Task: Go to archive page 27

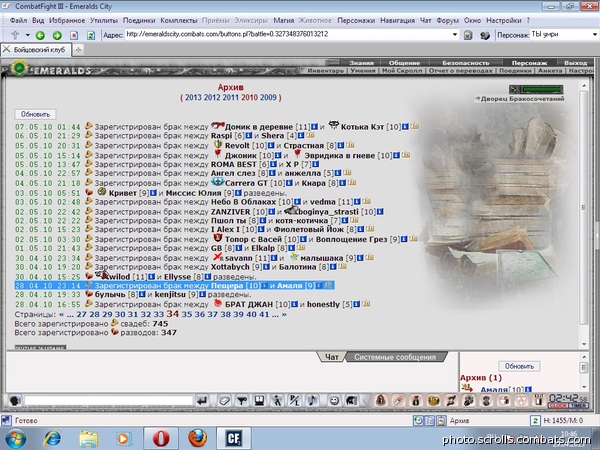Action: [82, 315]
